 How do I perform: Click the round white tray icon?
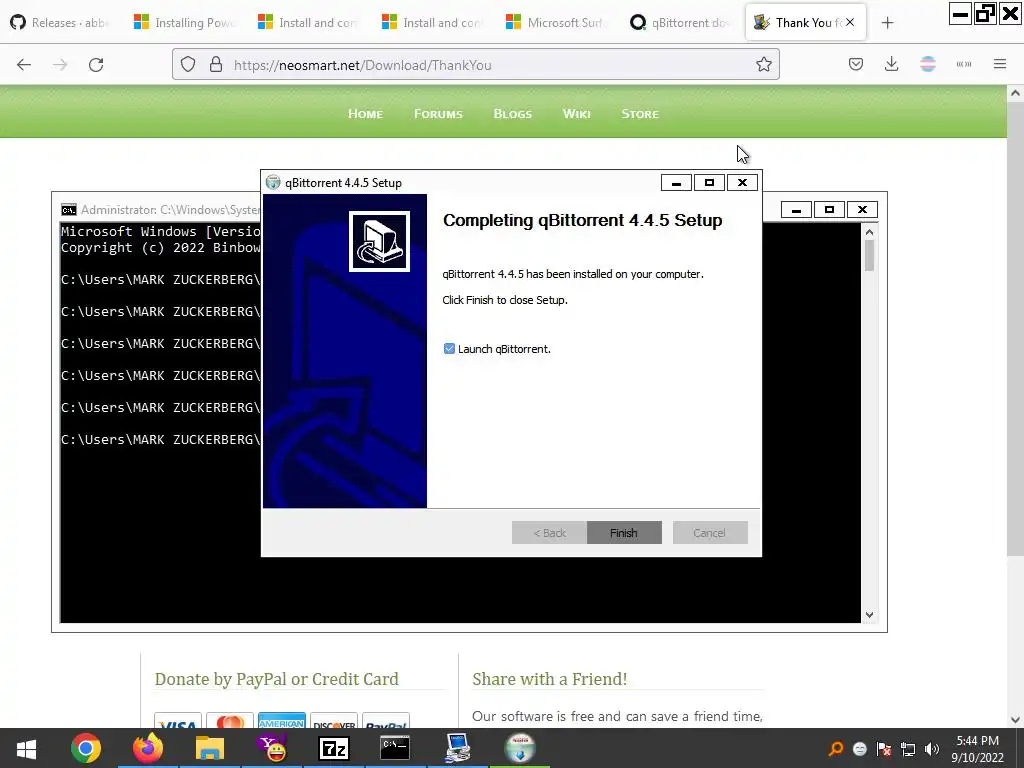[860, 749]
